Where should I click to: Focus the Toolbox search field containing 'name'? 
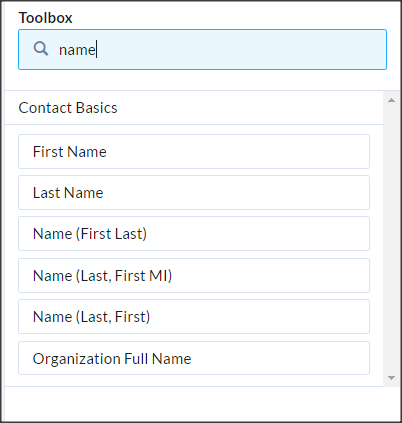point(202,49)
